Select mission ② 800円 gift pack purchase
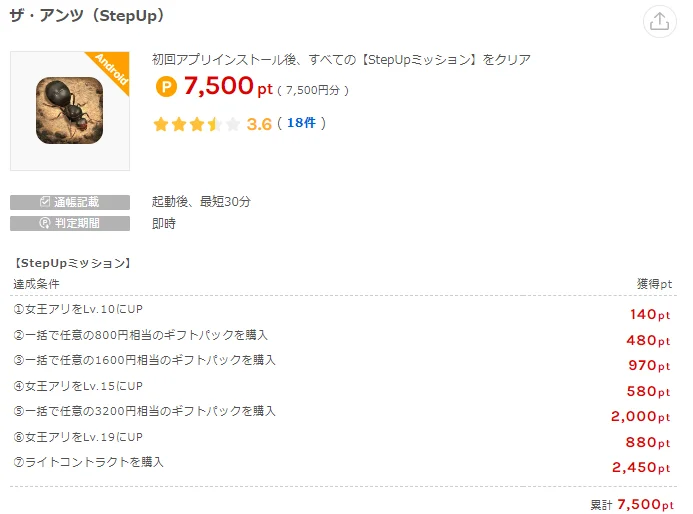Viewport: 693px width, 514px height. coord(140,335)
